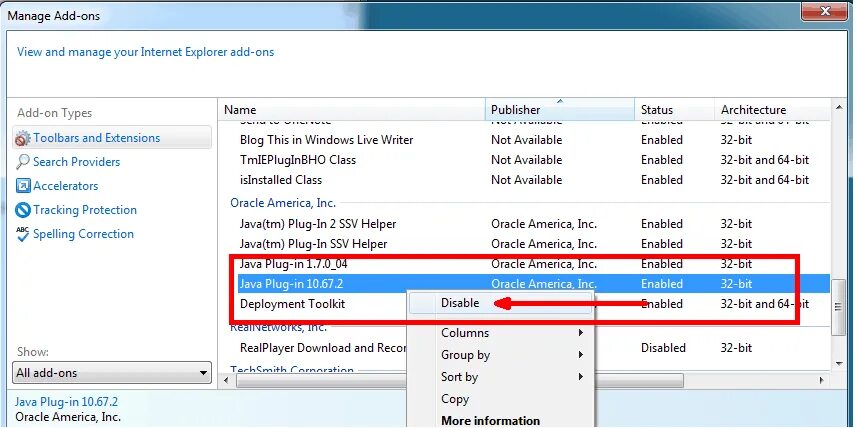Viewport: 857px width, 428px height.
Task: Open the Sort by submenu
Action: pyautogui.click(x=500, y=377)
